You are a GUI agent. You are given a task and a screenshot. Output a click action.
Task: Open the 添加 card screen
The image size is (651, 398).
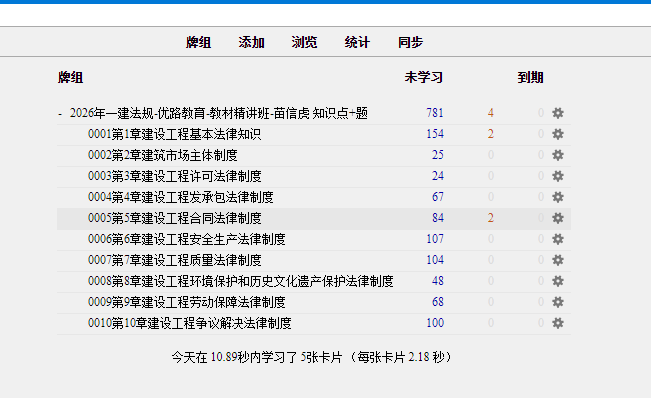(x=251, y=42)
